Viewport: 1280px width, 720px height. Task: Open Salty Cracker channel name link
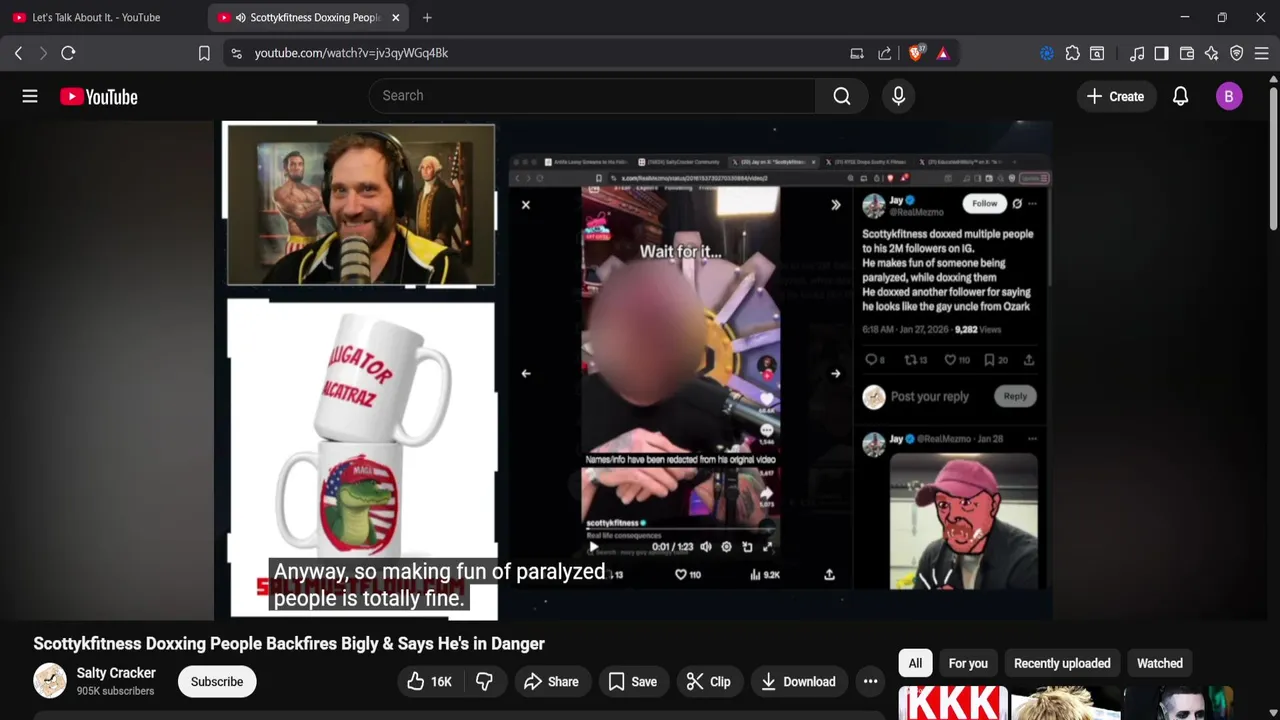tap(116, 673)
